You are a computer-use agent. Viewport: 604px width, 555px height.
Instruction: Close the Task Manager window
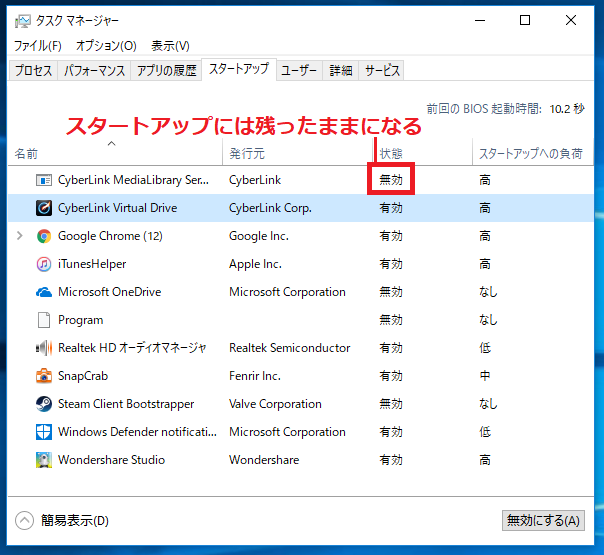click(571, 20)
